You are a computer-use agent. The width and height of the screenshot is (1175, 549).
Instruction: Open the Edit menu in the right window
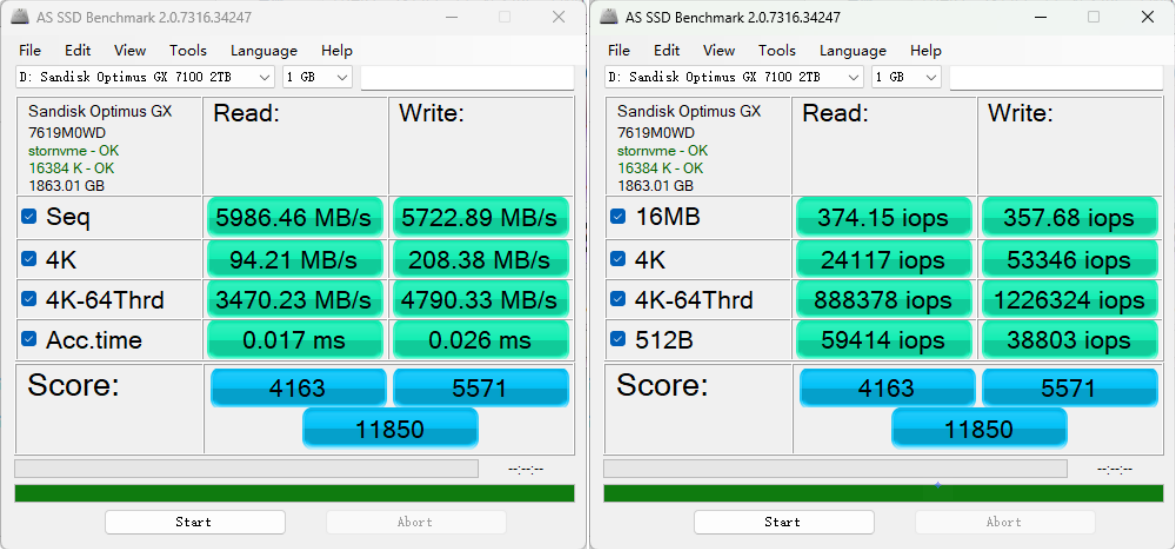(666, 50)
